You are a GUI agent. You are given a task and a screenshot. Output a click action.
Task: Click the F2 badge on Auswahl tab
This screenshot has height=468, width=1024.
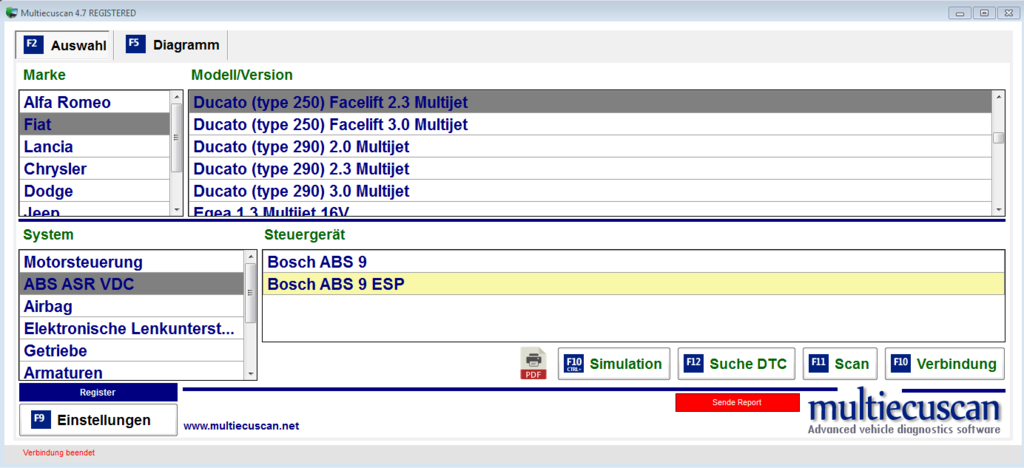pos(33,45)
